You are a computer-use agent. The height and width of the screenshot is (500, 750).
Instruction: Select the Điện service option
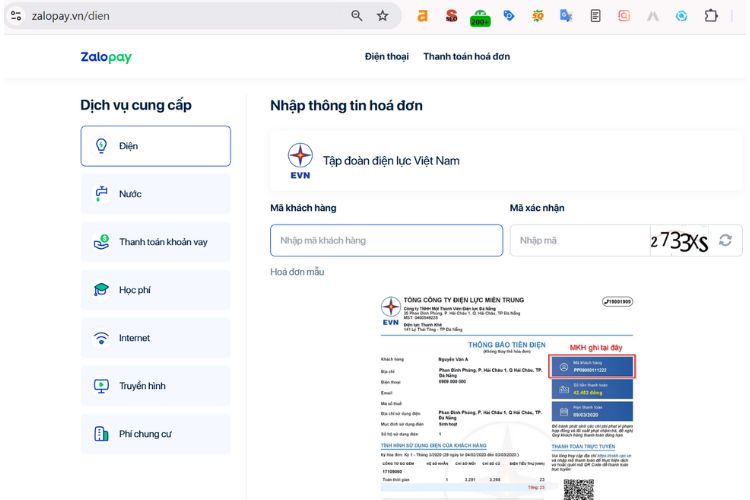click(155, 146)
